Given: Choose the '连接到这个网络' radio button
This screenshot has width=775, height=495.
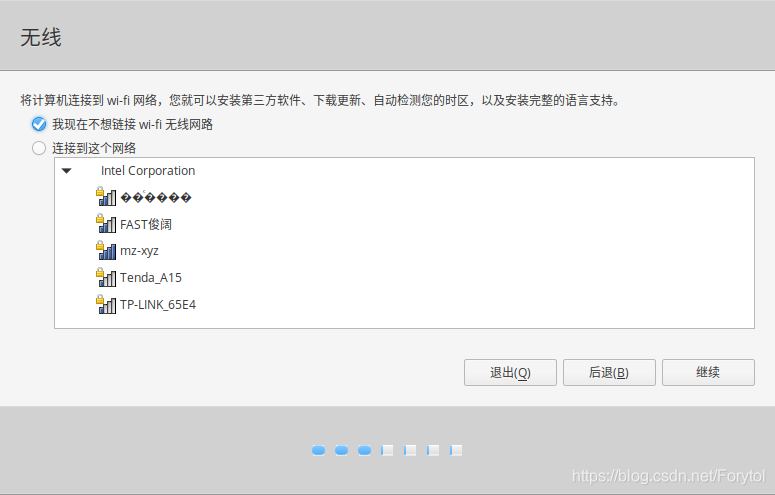Looking at the screenshot, I should click(39, 148).
